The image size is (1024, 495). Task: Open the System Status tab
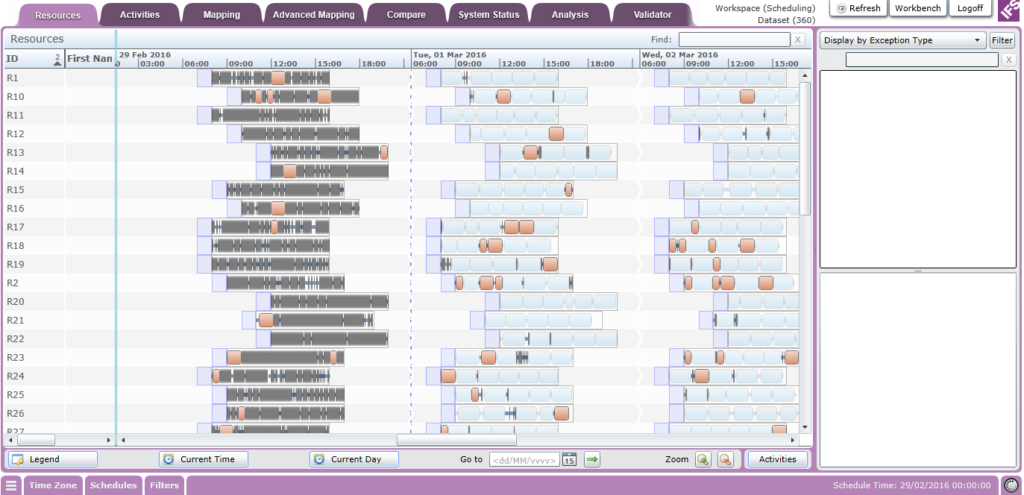click(489, 15)
